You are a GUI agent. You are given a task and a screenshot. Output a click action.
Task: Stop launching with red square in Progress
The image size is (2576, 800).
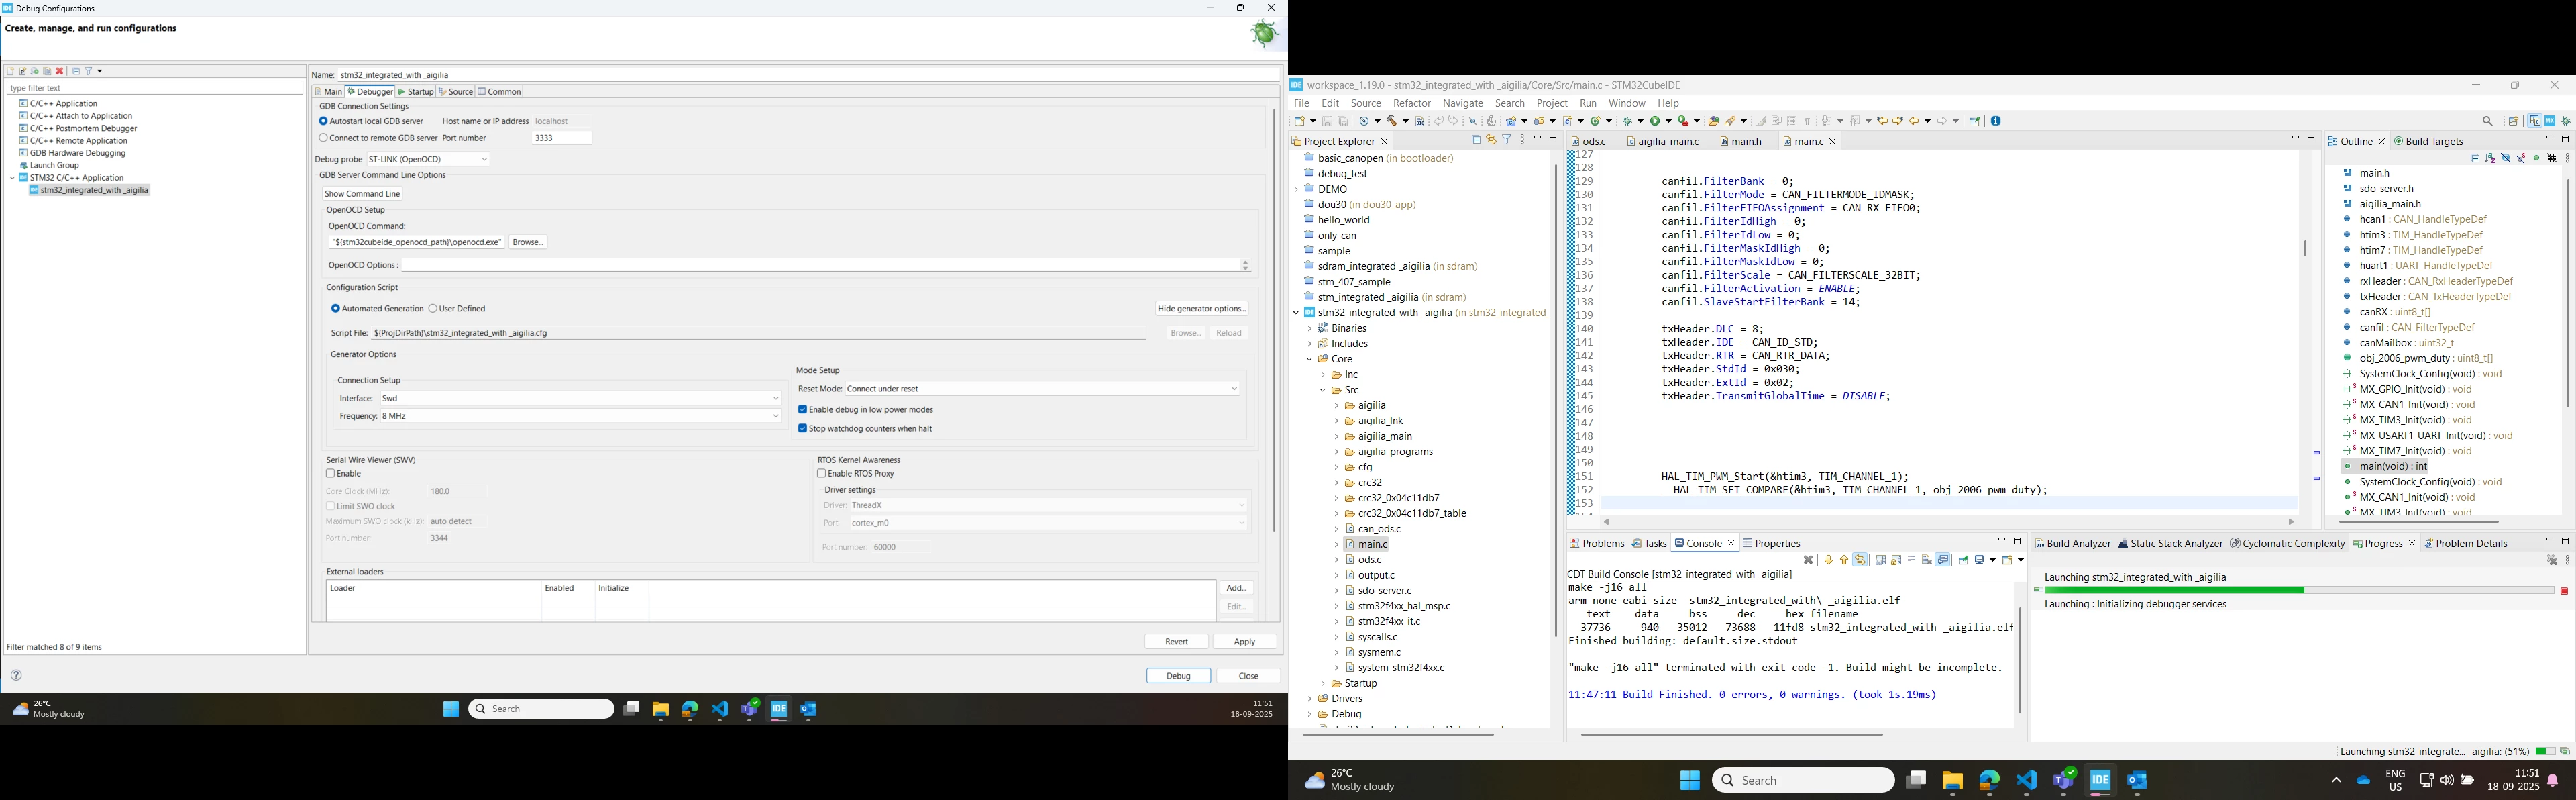[2564, 591]
